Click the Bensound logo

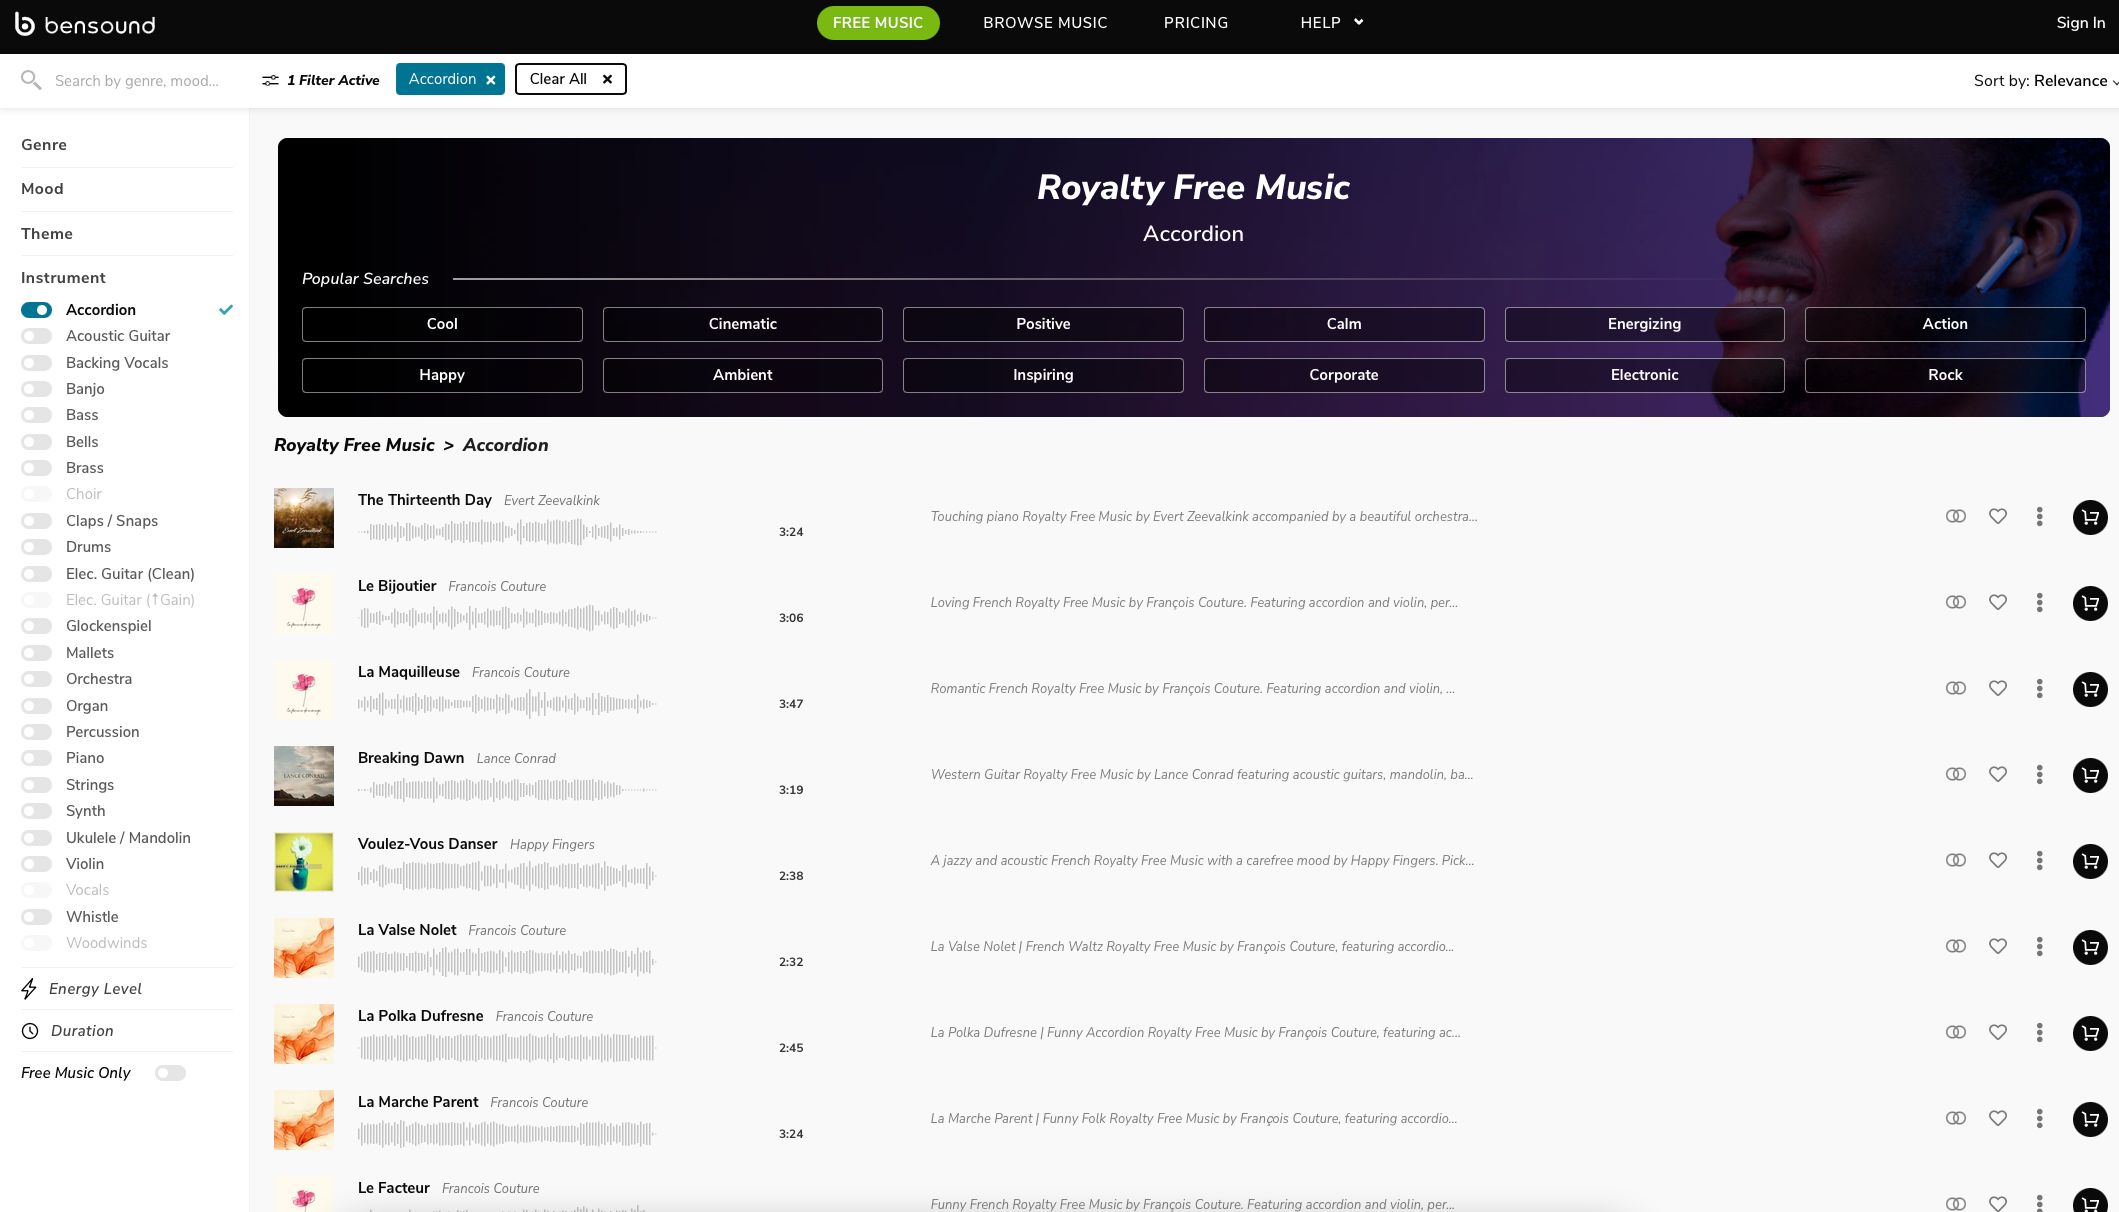click(85, 24)
